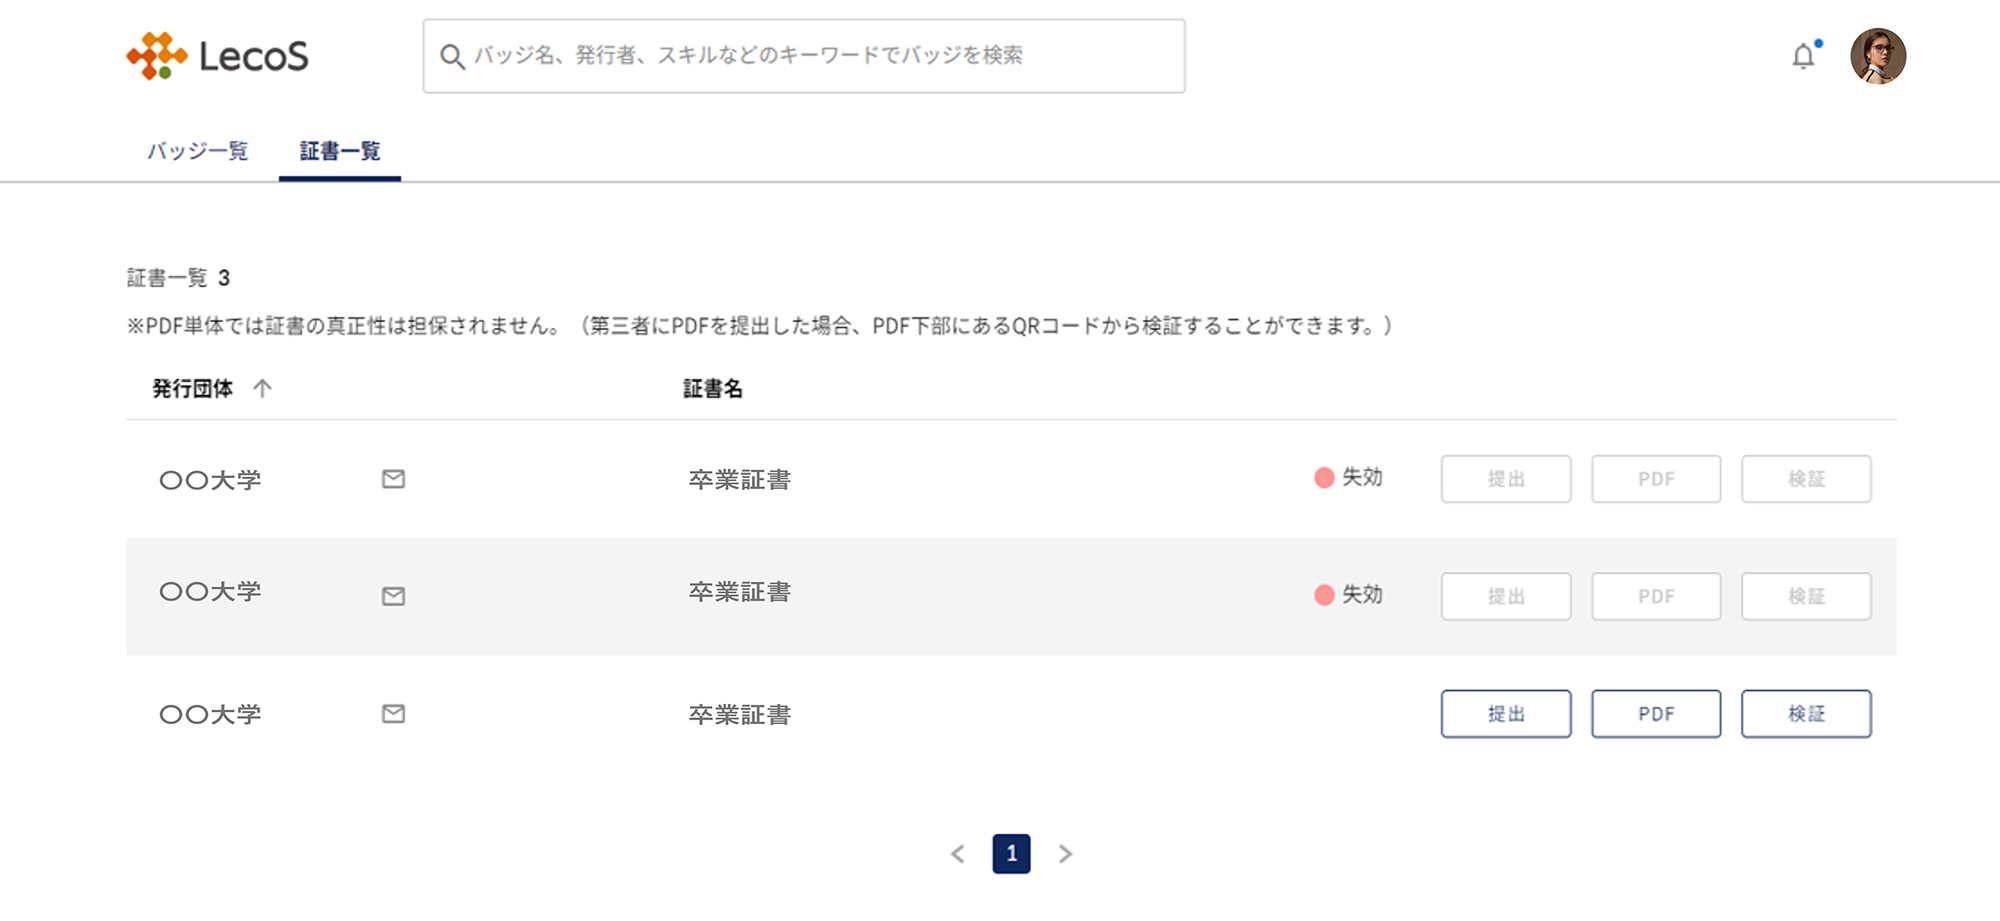
Task: Open the envelope icon in the third row
Action: coord(393,714)
